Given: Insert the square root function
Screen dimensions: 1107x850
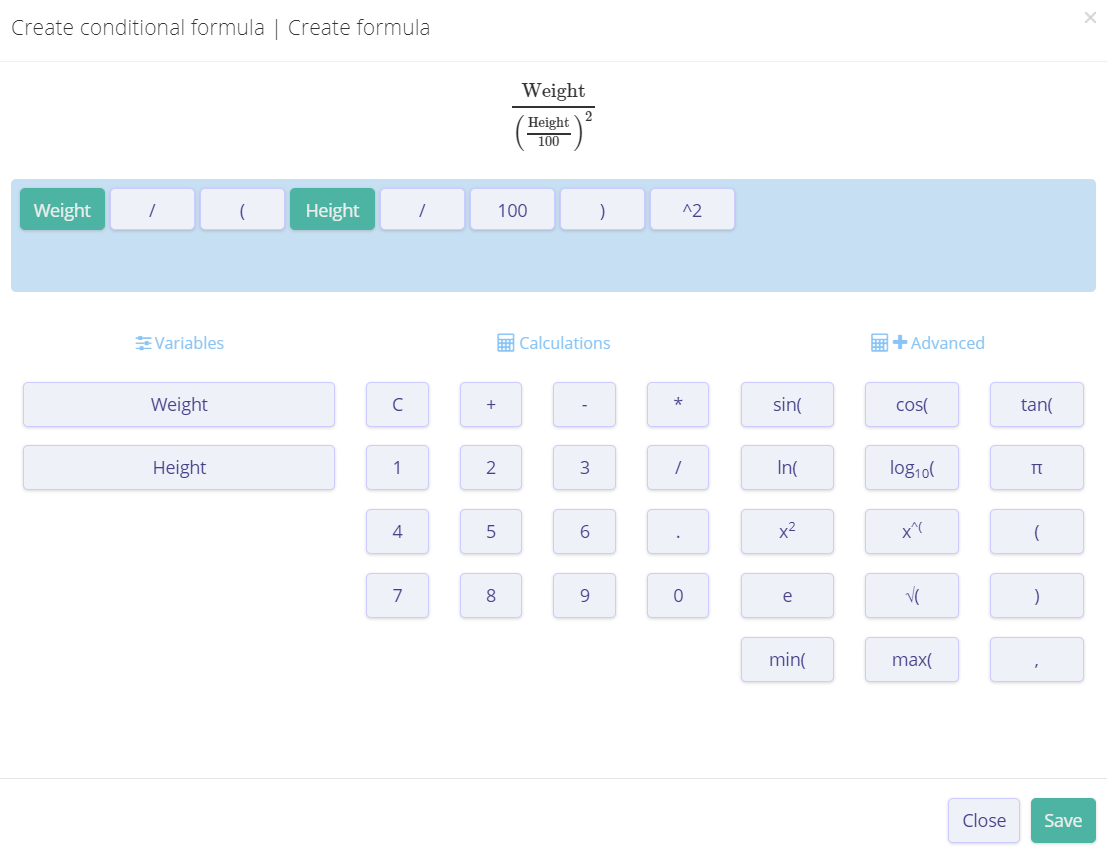Looking at the screenshot, I should tap(911, 595).
